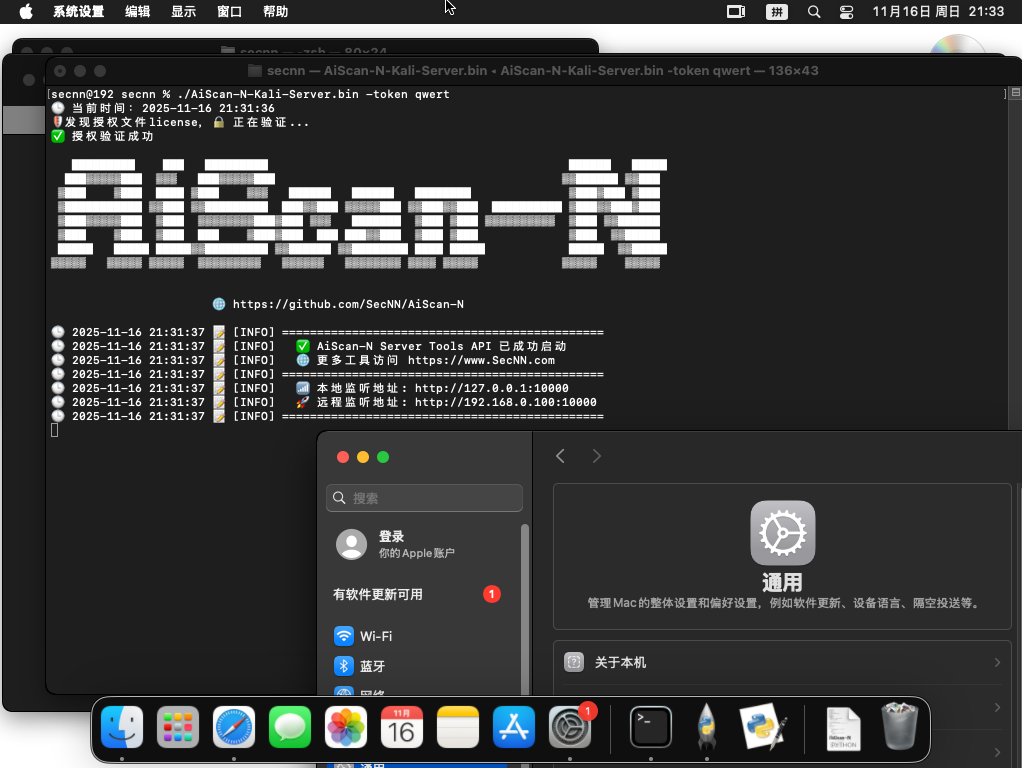Open the 显示 menu
Viewport: 1022px width, 768px height.
(183, 12)
